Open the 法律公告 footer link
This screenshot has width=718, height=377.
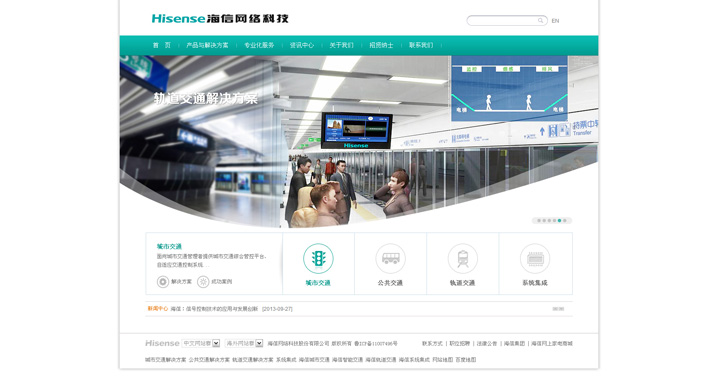pos(487,344)
